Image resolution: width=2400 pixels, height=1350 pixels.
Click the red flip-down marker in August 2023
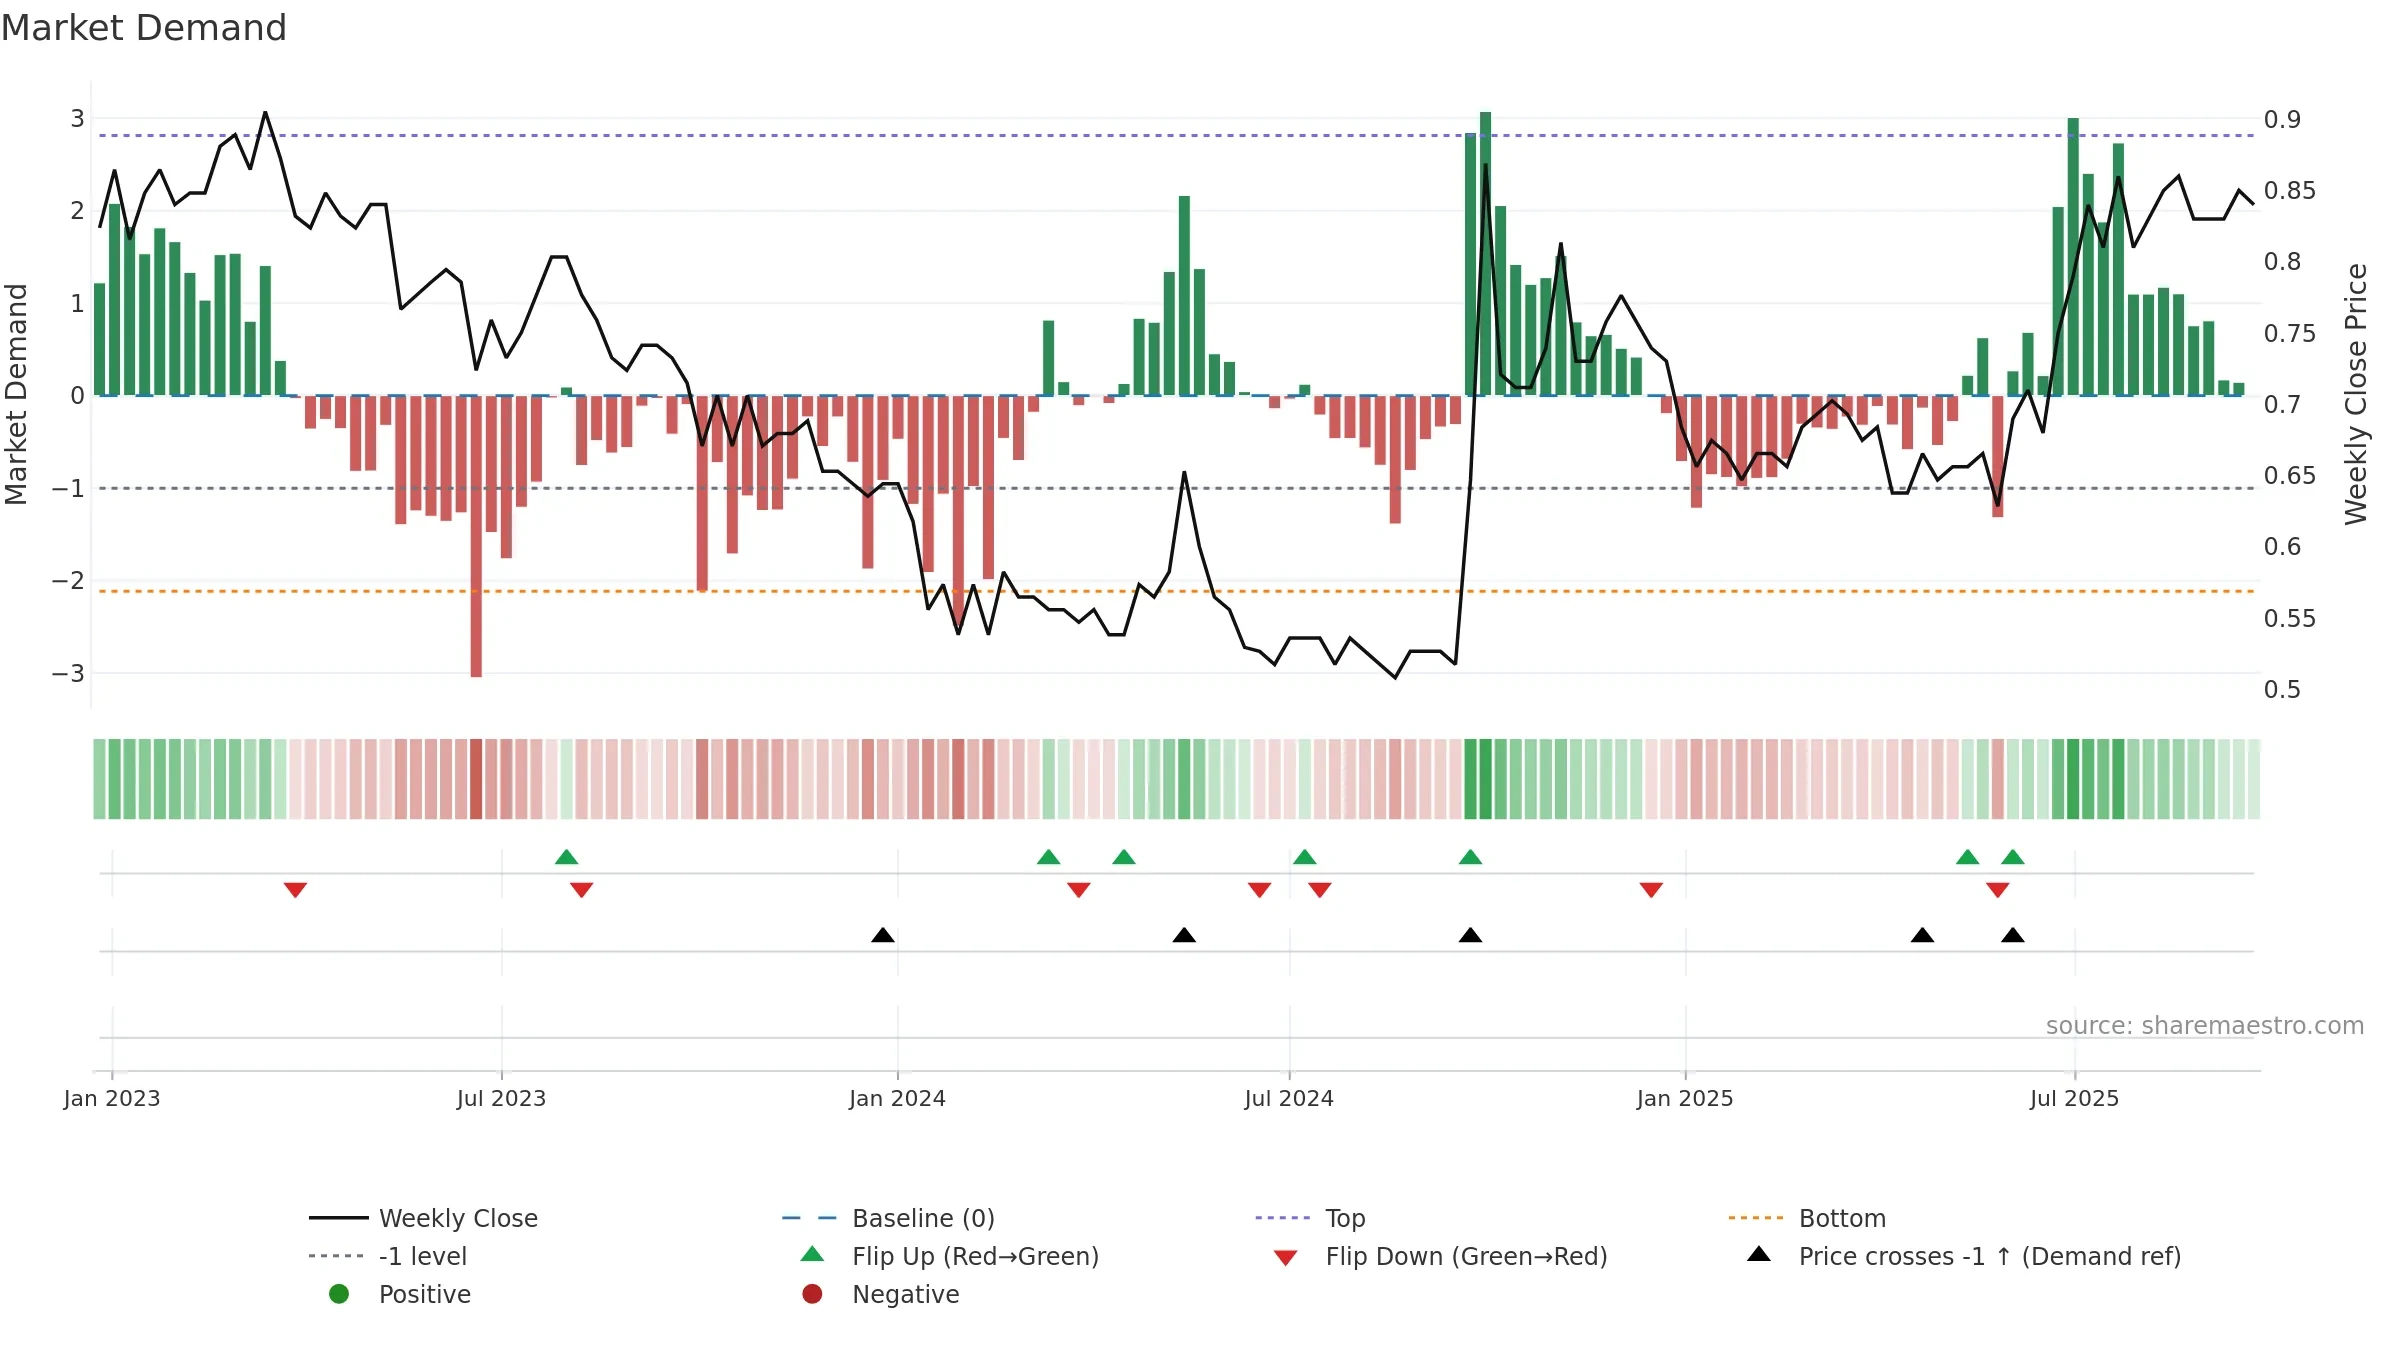click(582, 890)
